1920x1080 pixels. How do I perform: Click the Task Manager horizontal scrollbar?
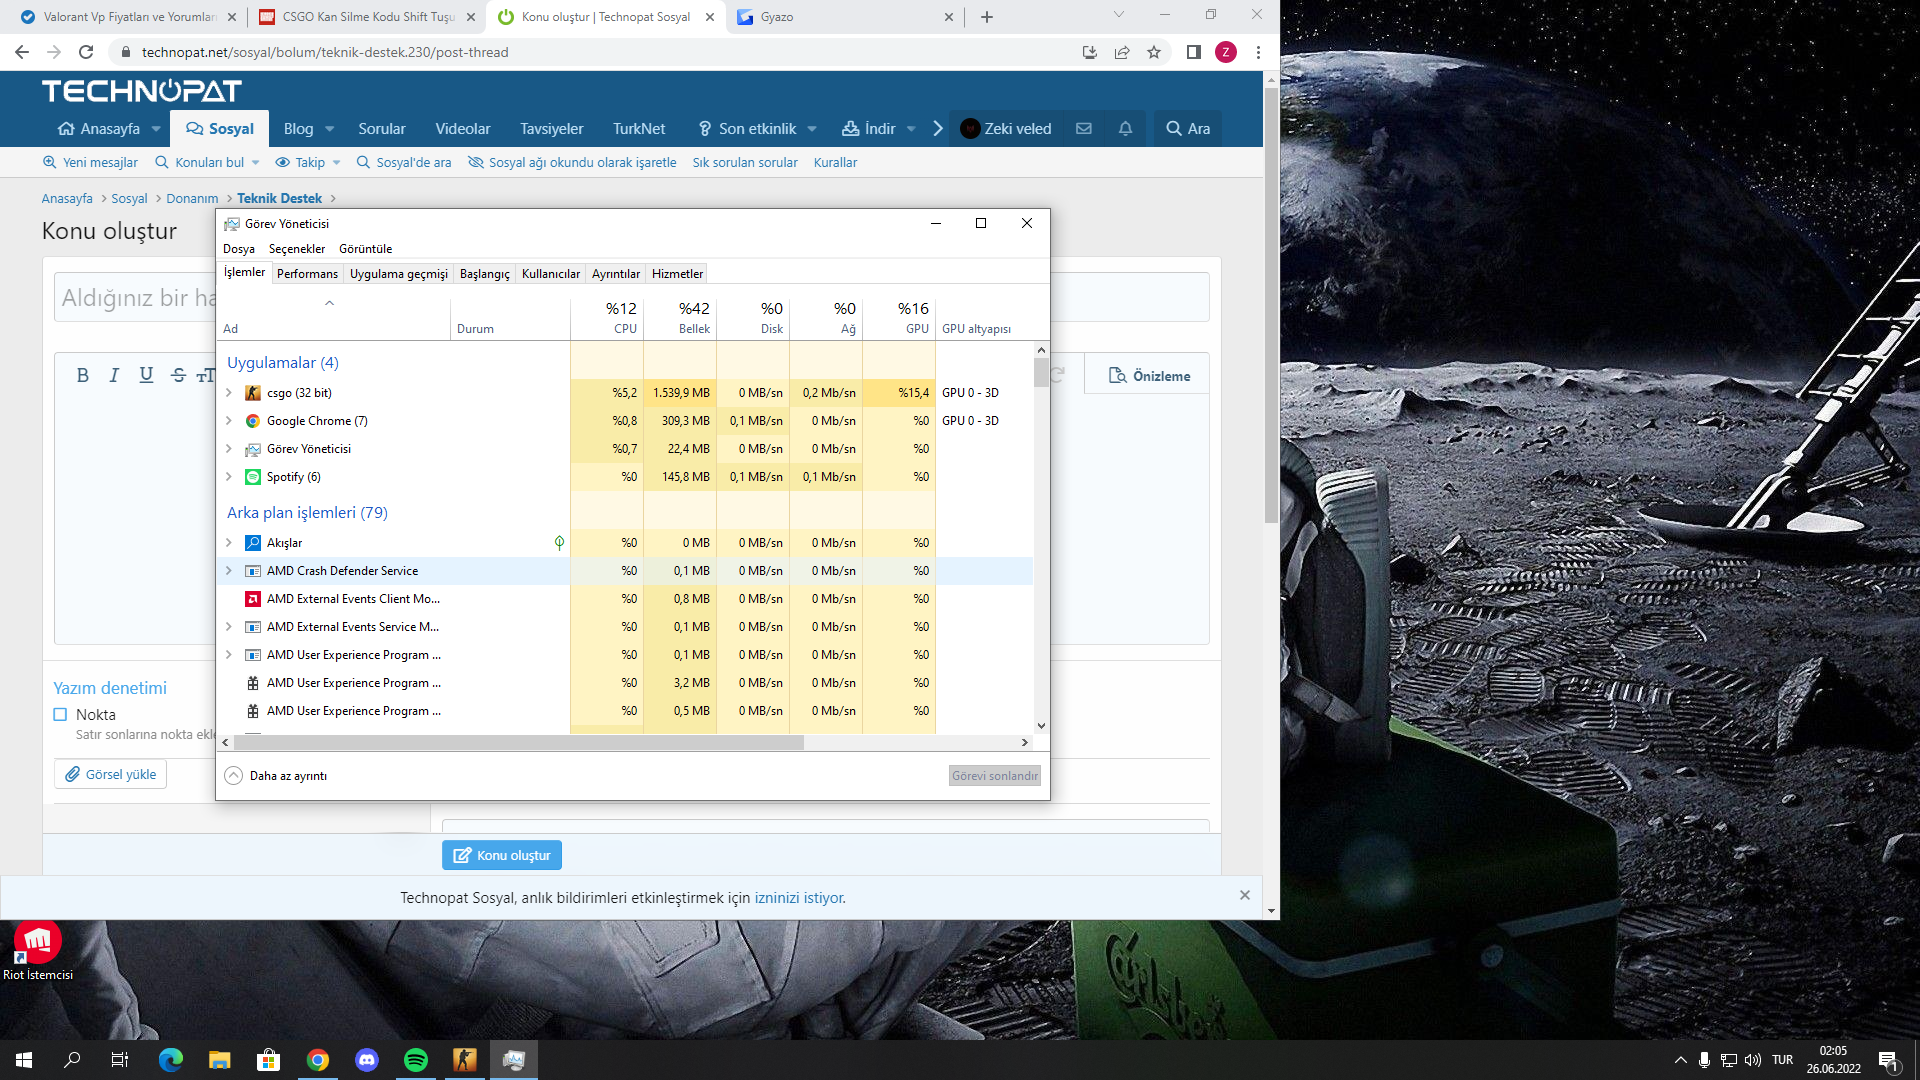(520, 742)
